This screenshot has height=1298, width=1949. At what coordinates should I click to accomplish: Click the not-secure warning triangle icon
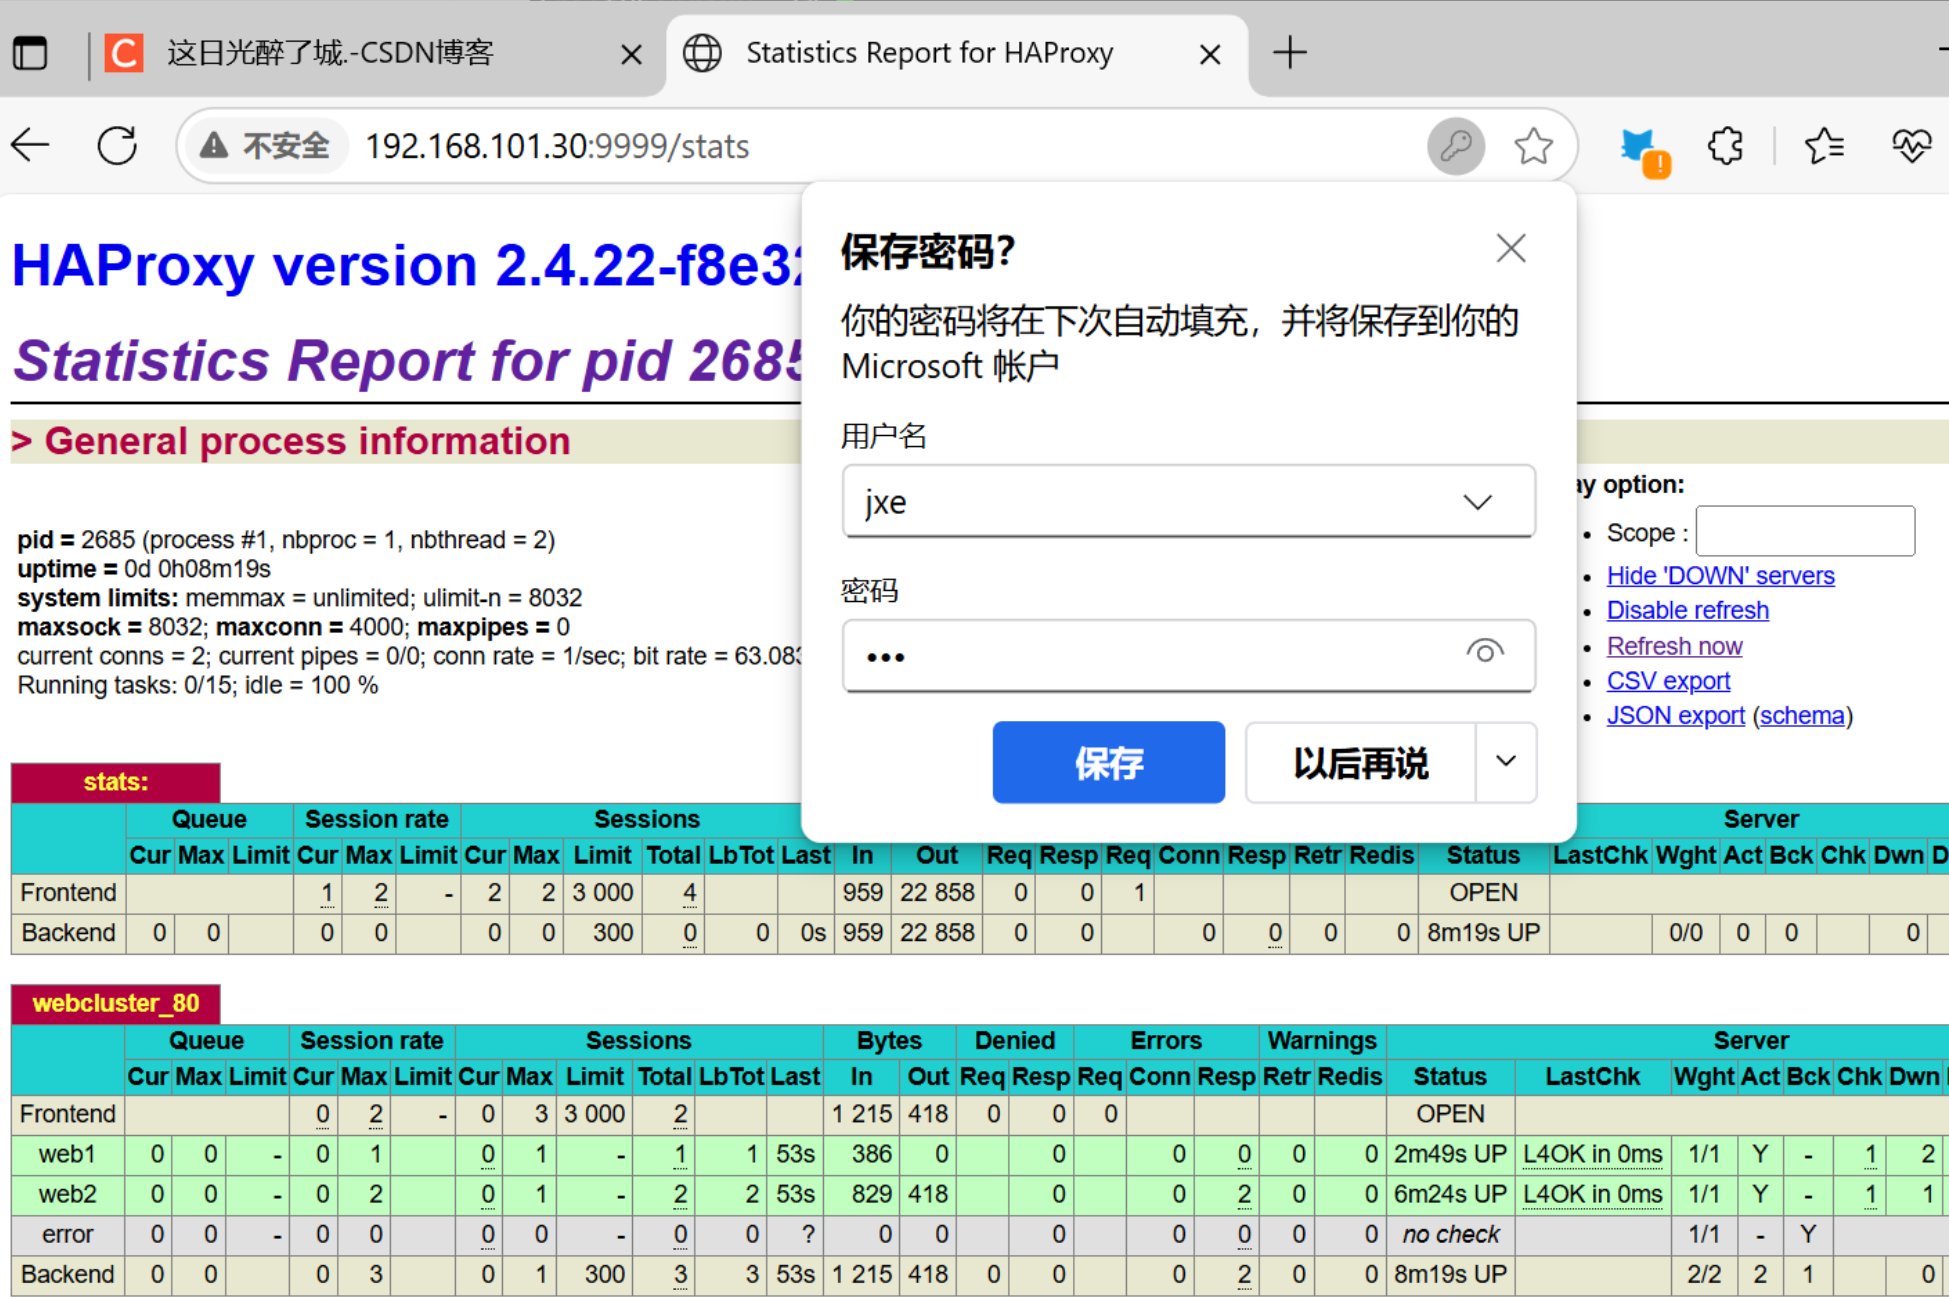[213, 147]
